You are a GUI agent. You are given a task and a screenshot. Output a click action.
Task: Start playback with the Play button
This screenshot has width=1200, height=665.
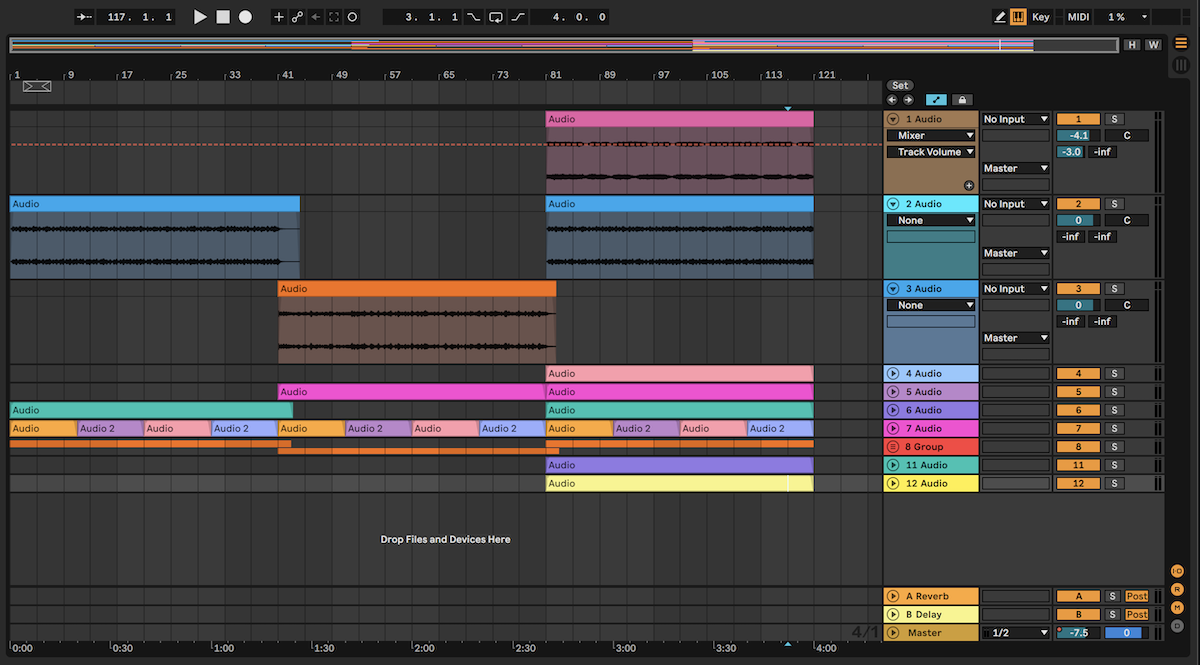tap(200, 17)
